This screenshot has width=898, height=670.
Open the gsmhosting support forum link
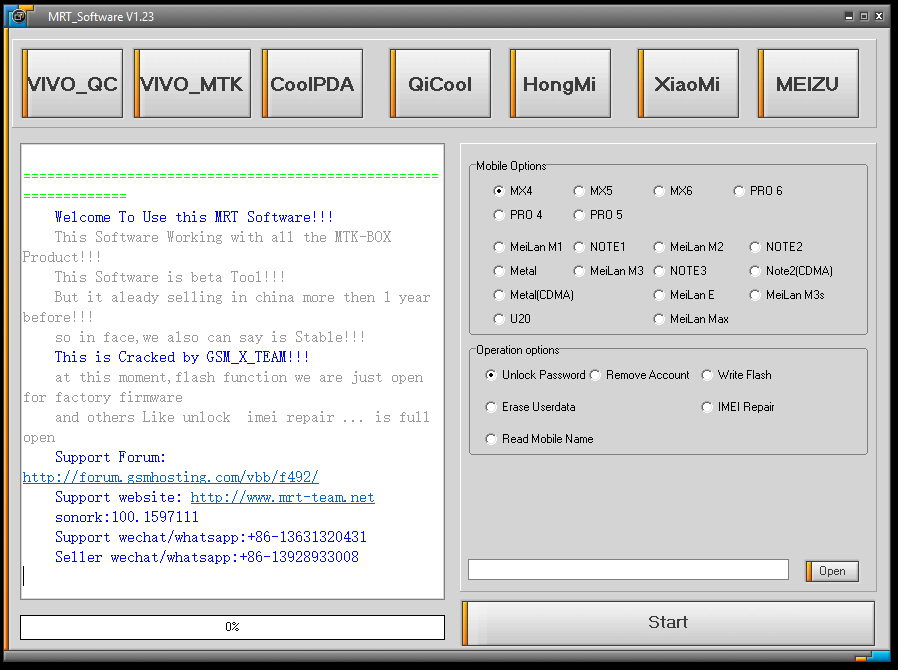pos(171,477)
